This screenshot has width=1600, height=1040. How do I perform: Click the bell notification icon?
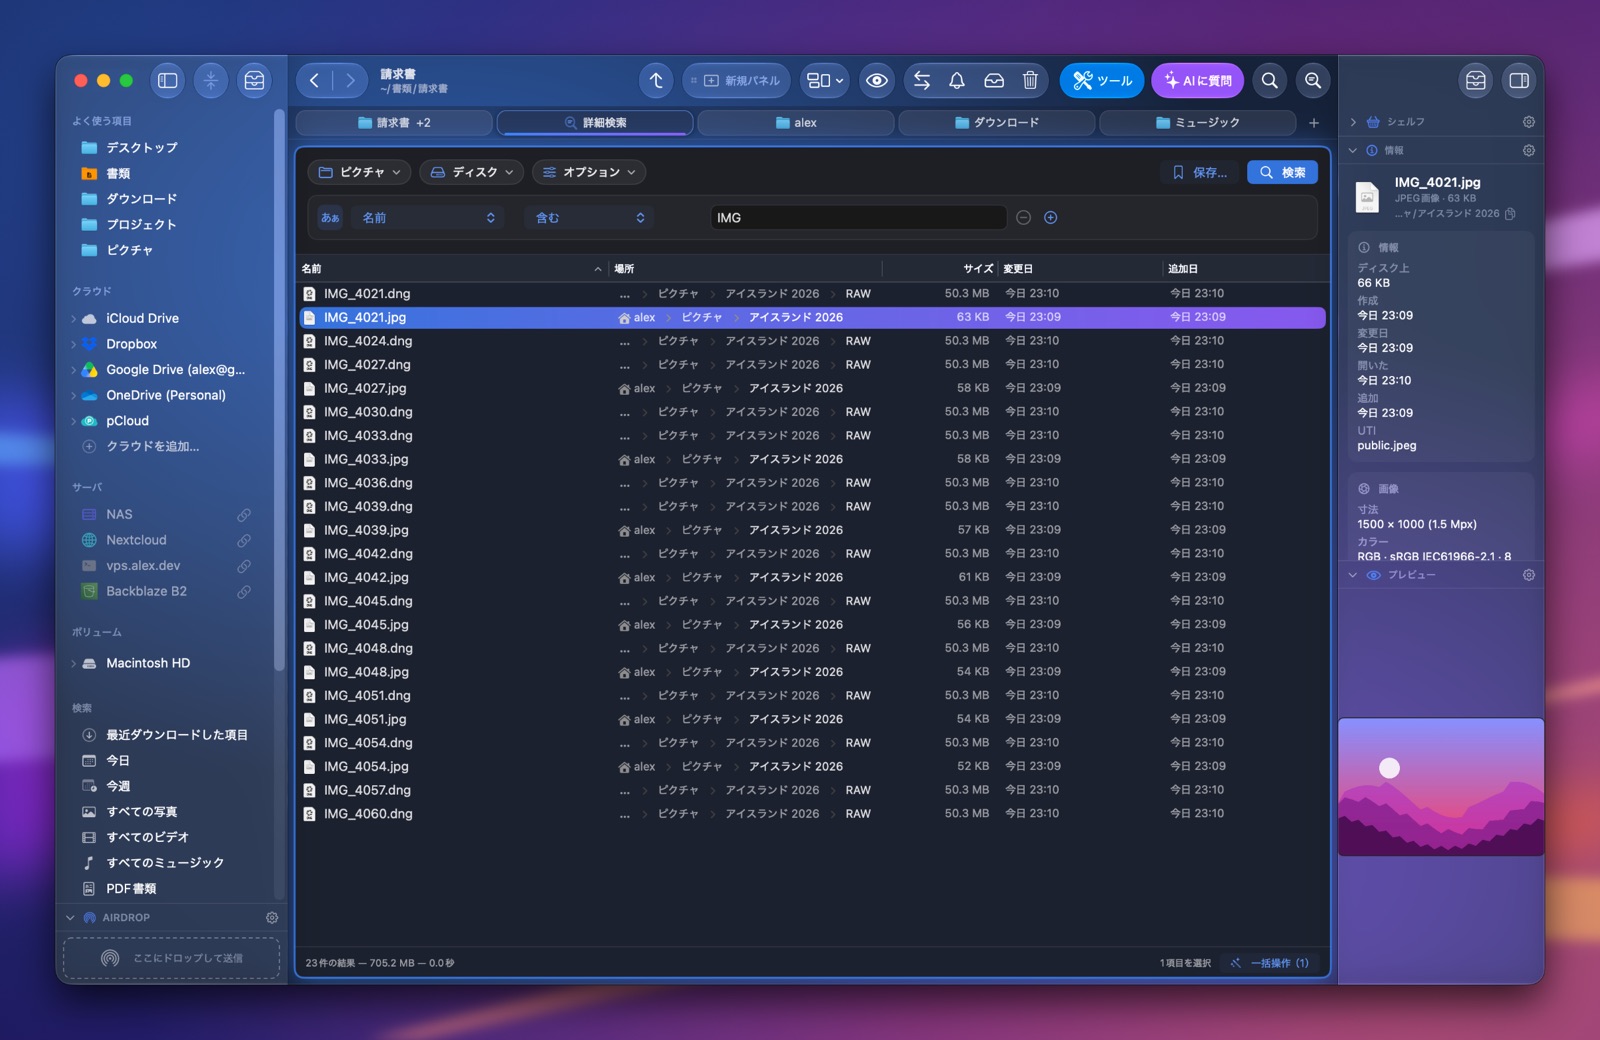(x=957, y=81)
